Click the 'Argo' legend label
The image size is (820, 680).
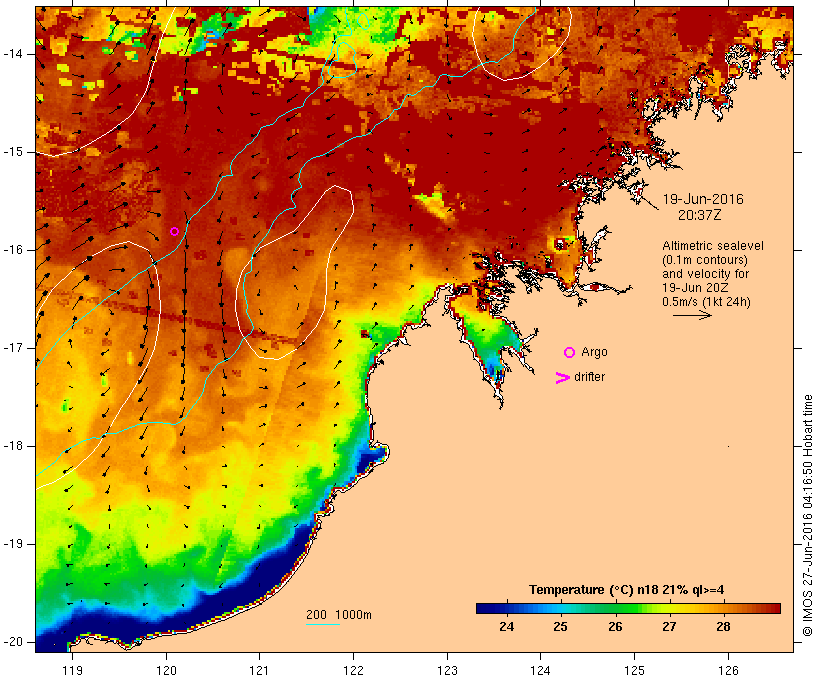(x=595, y=352)
